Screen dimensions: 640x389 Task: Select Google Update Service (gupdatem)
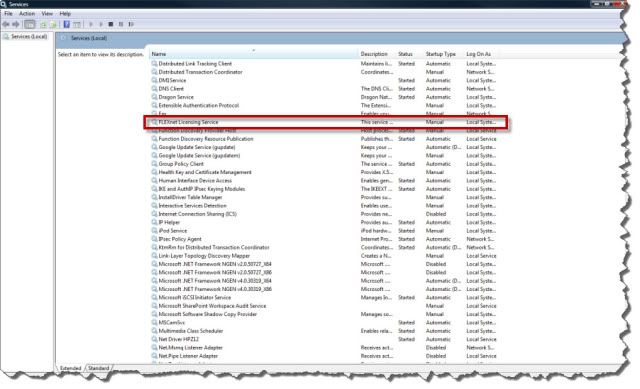pos(199,156)
